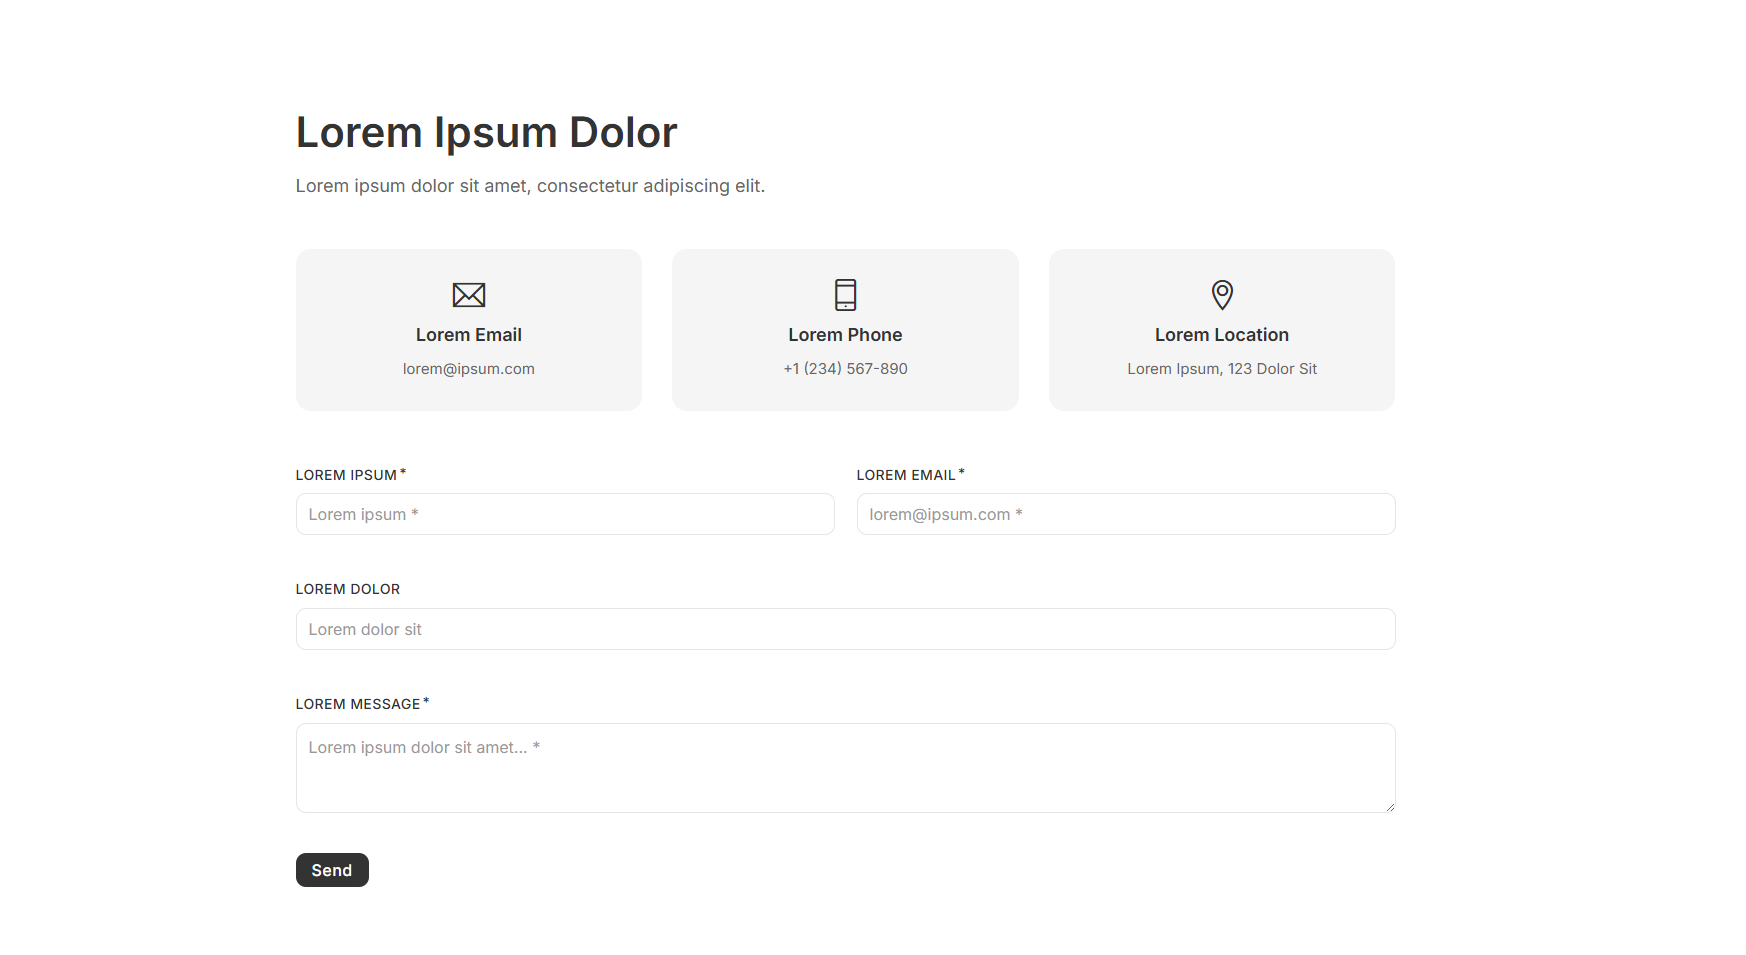Viewport: 1746px width, 955px height.
Task: Click the +1 (234) 567-890 phone number
Action: click(x=845, y=369)
